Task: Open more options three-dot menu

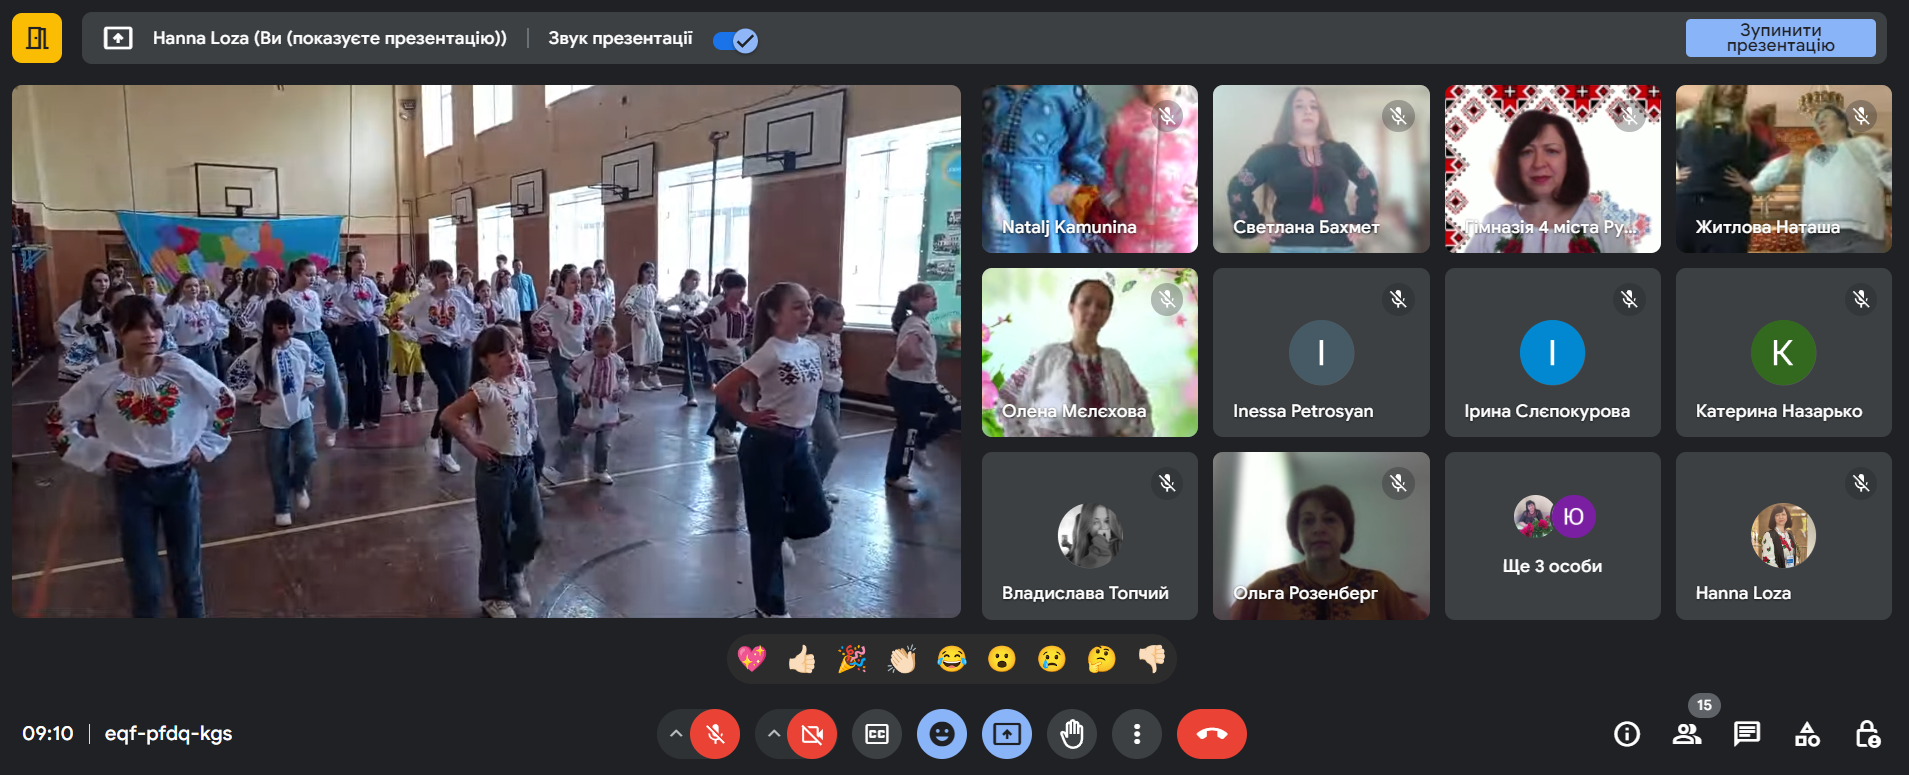Action: 1137,735
